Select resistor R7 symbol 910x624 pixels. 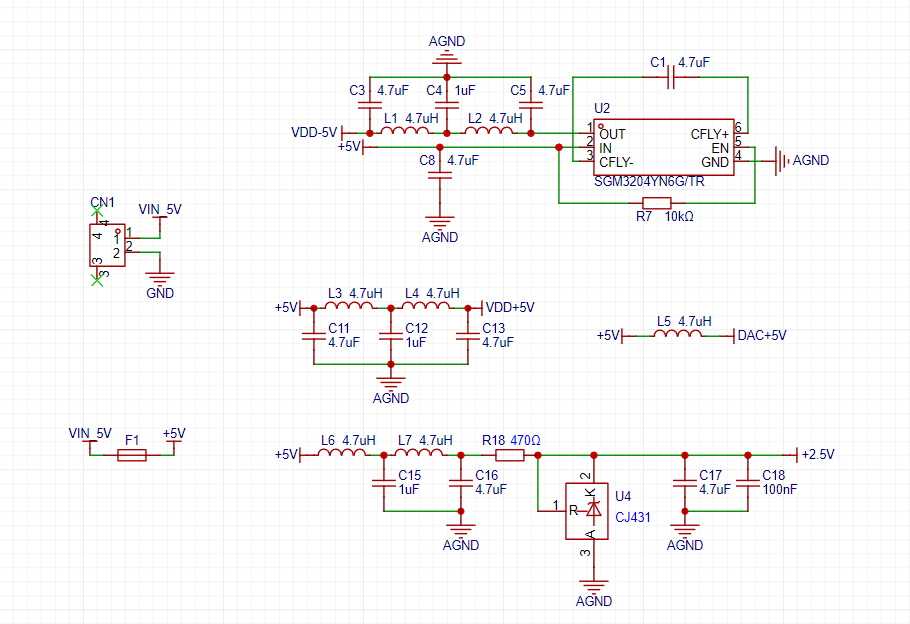click(657, 203)
